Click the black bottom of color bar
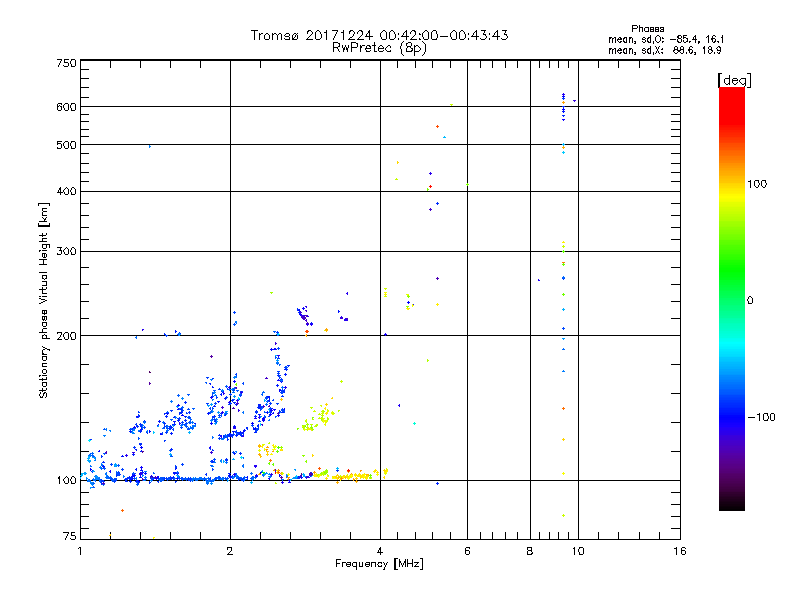This screenshot has width=800, height=600. (x=732, y=503)
